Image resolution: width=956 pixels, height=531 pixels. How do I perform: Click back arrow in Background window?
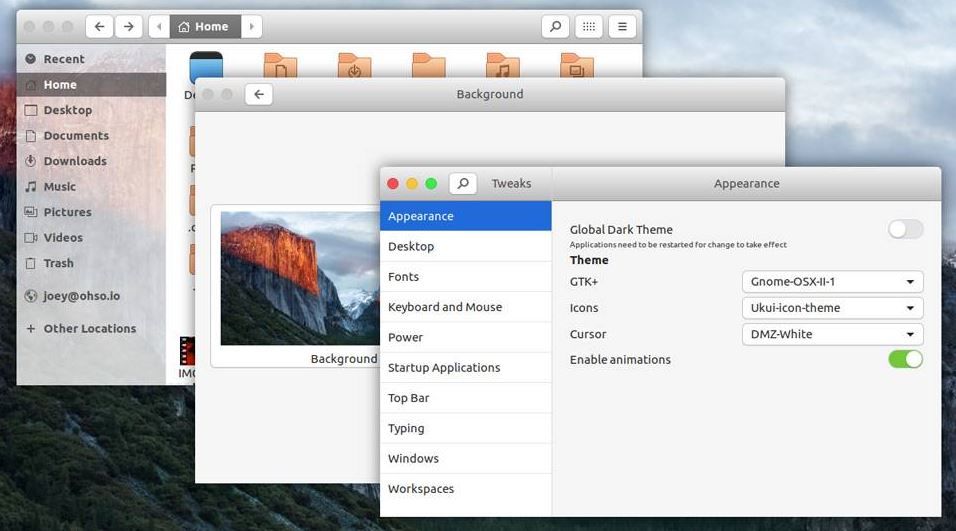point(259,94)
